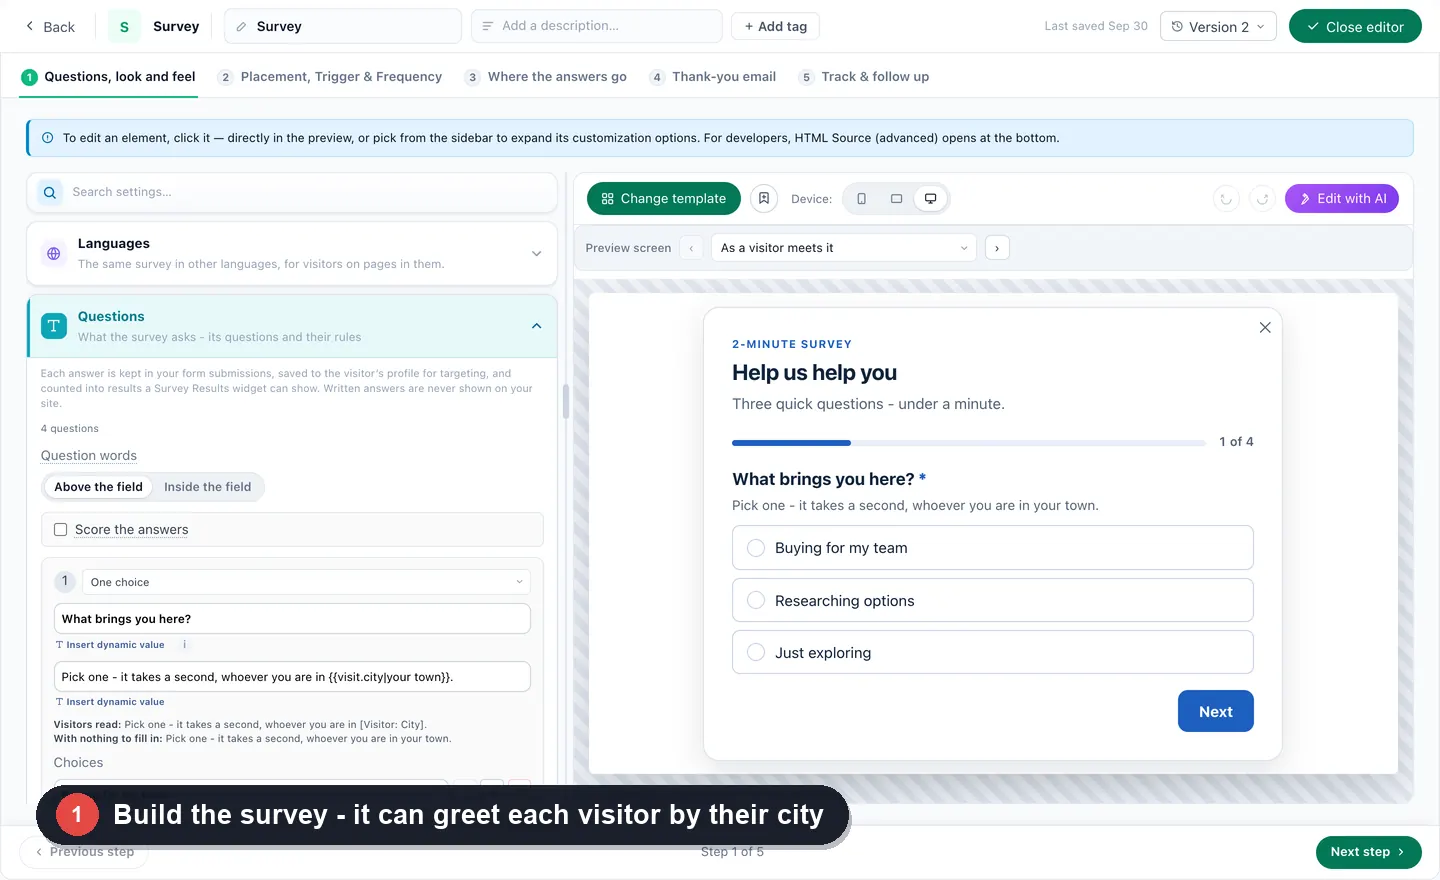Click the Question words label
The width and height of the screenshot is (1440, 880).
89,456
